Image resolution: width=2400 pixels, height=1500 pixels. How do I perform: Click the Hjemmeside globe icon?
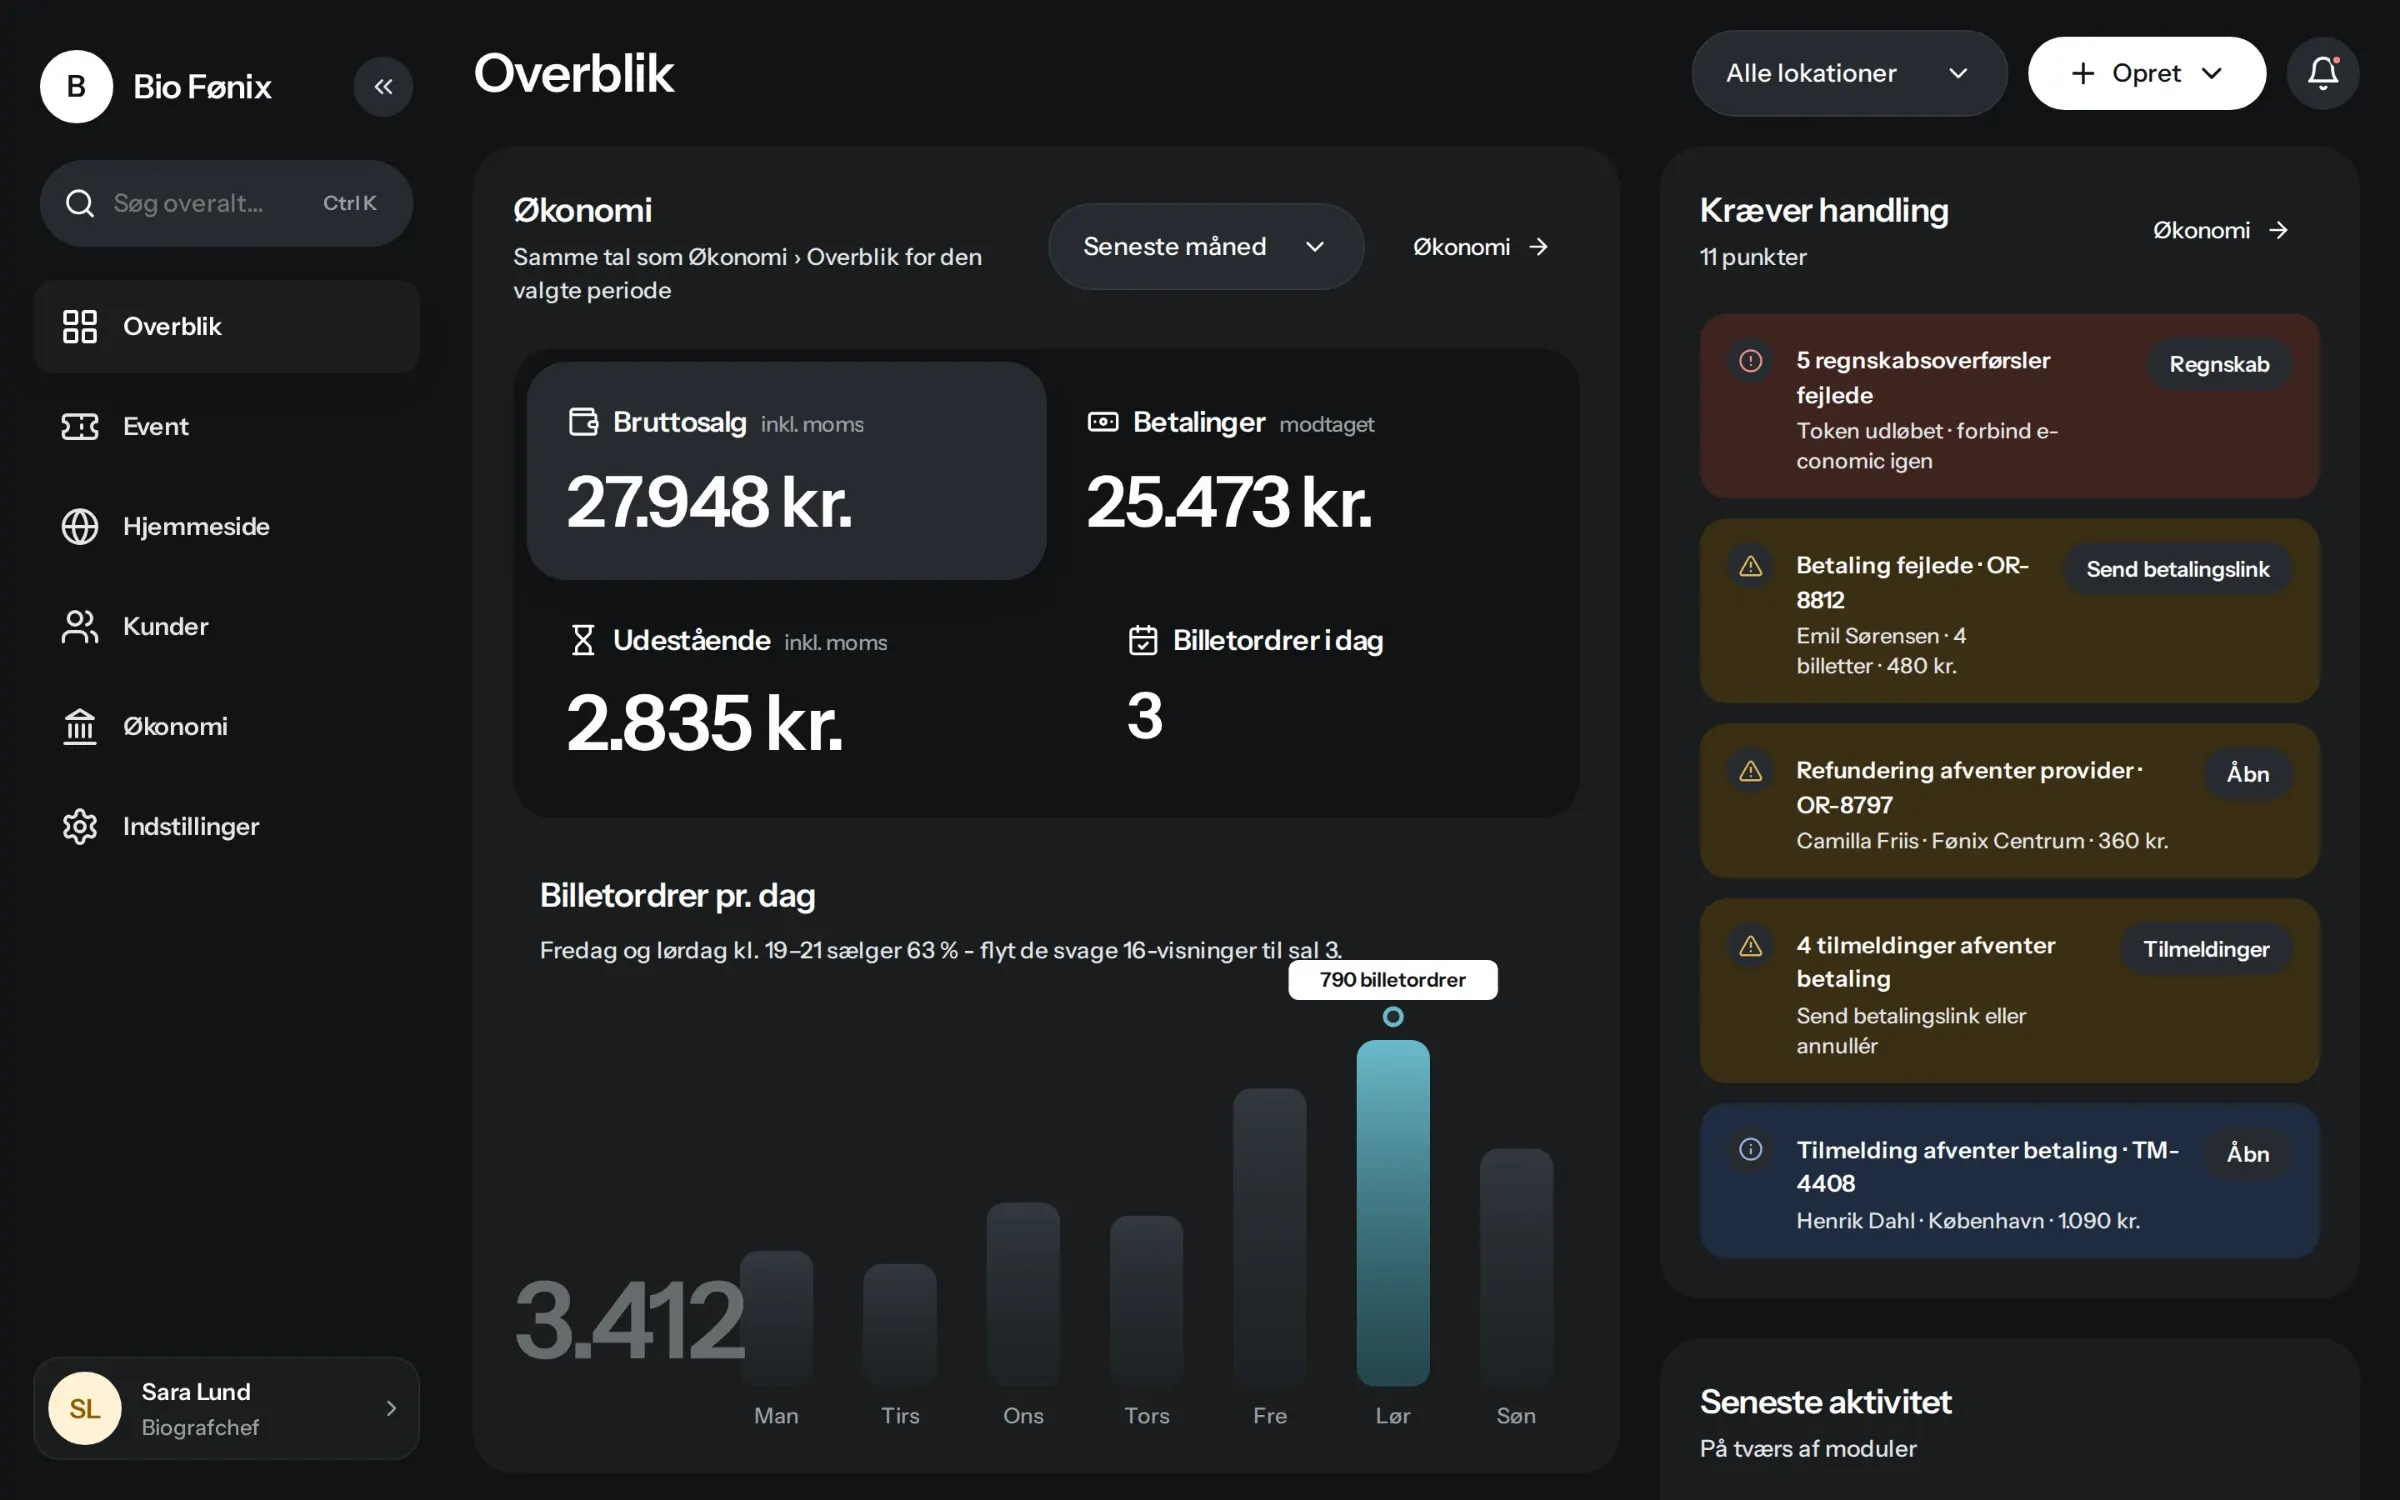pyautogui.click(x=80, y=527)
